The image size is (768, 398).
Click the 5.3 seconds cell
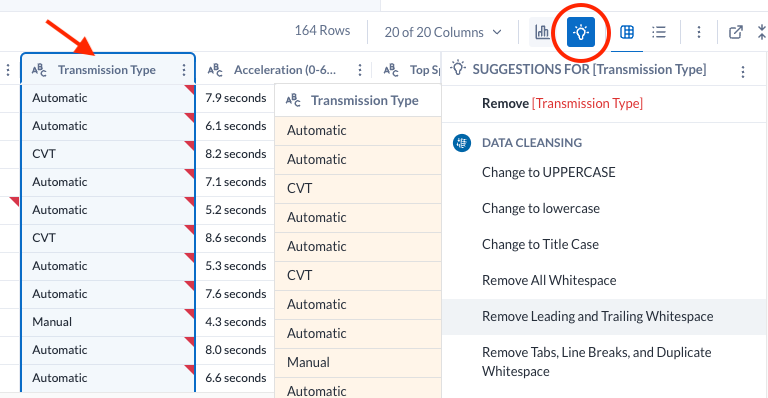click(x=236, y=266)
